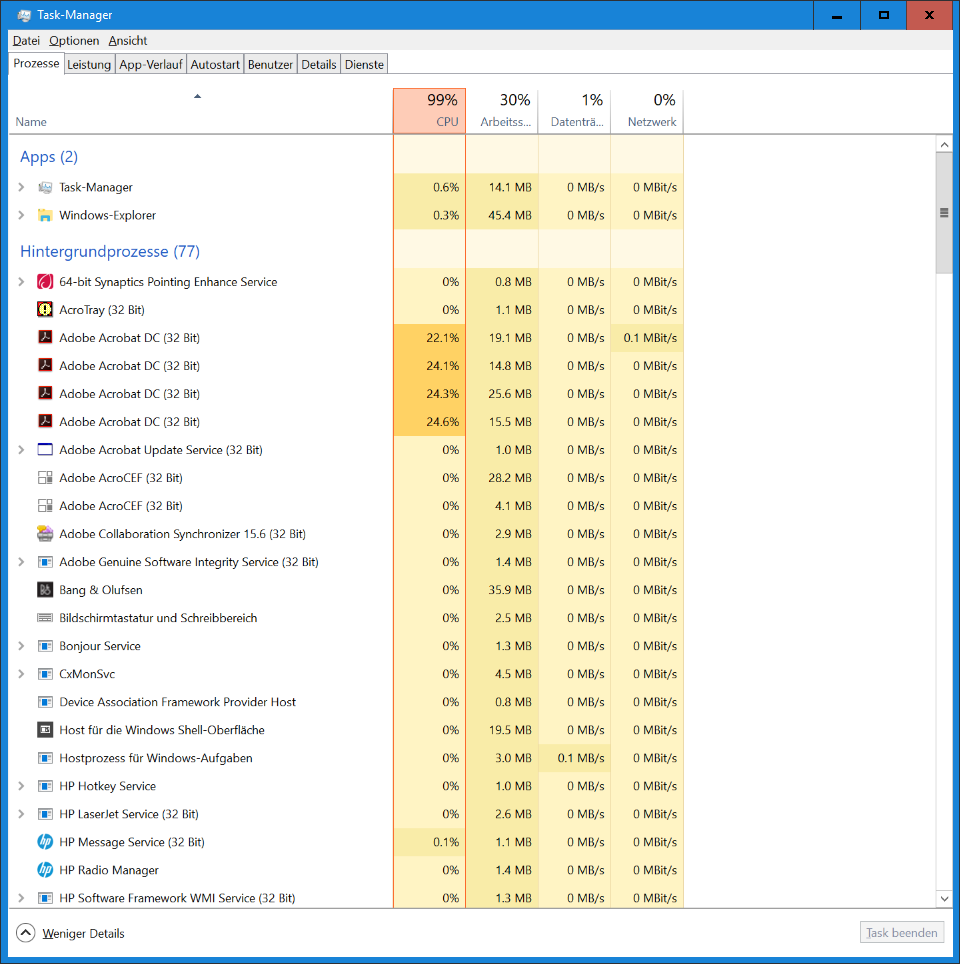Expand Adobe Genuine Software Integrity Service
Viewport: 964px width, 964px height.
[x=22, y=562]
